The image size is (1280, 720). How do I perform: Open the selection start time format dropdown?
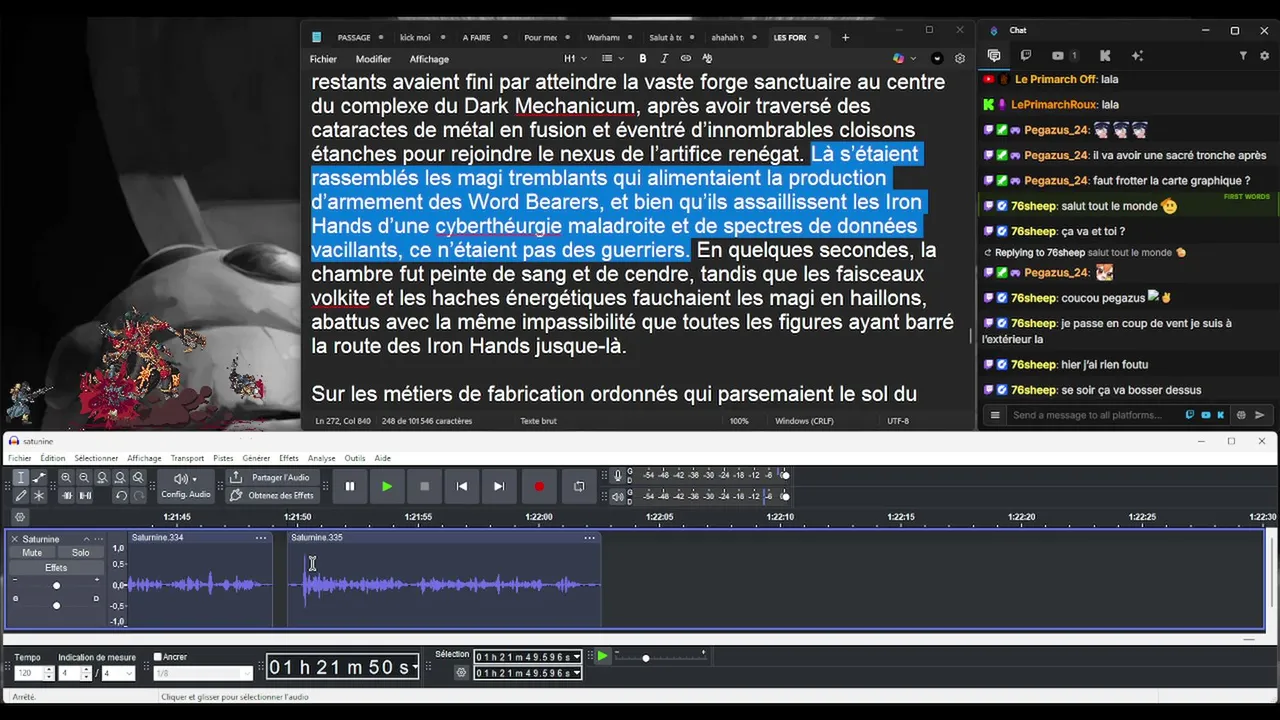pyautogui.click(x=577, y=657)
